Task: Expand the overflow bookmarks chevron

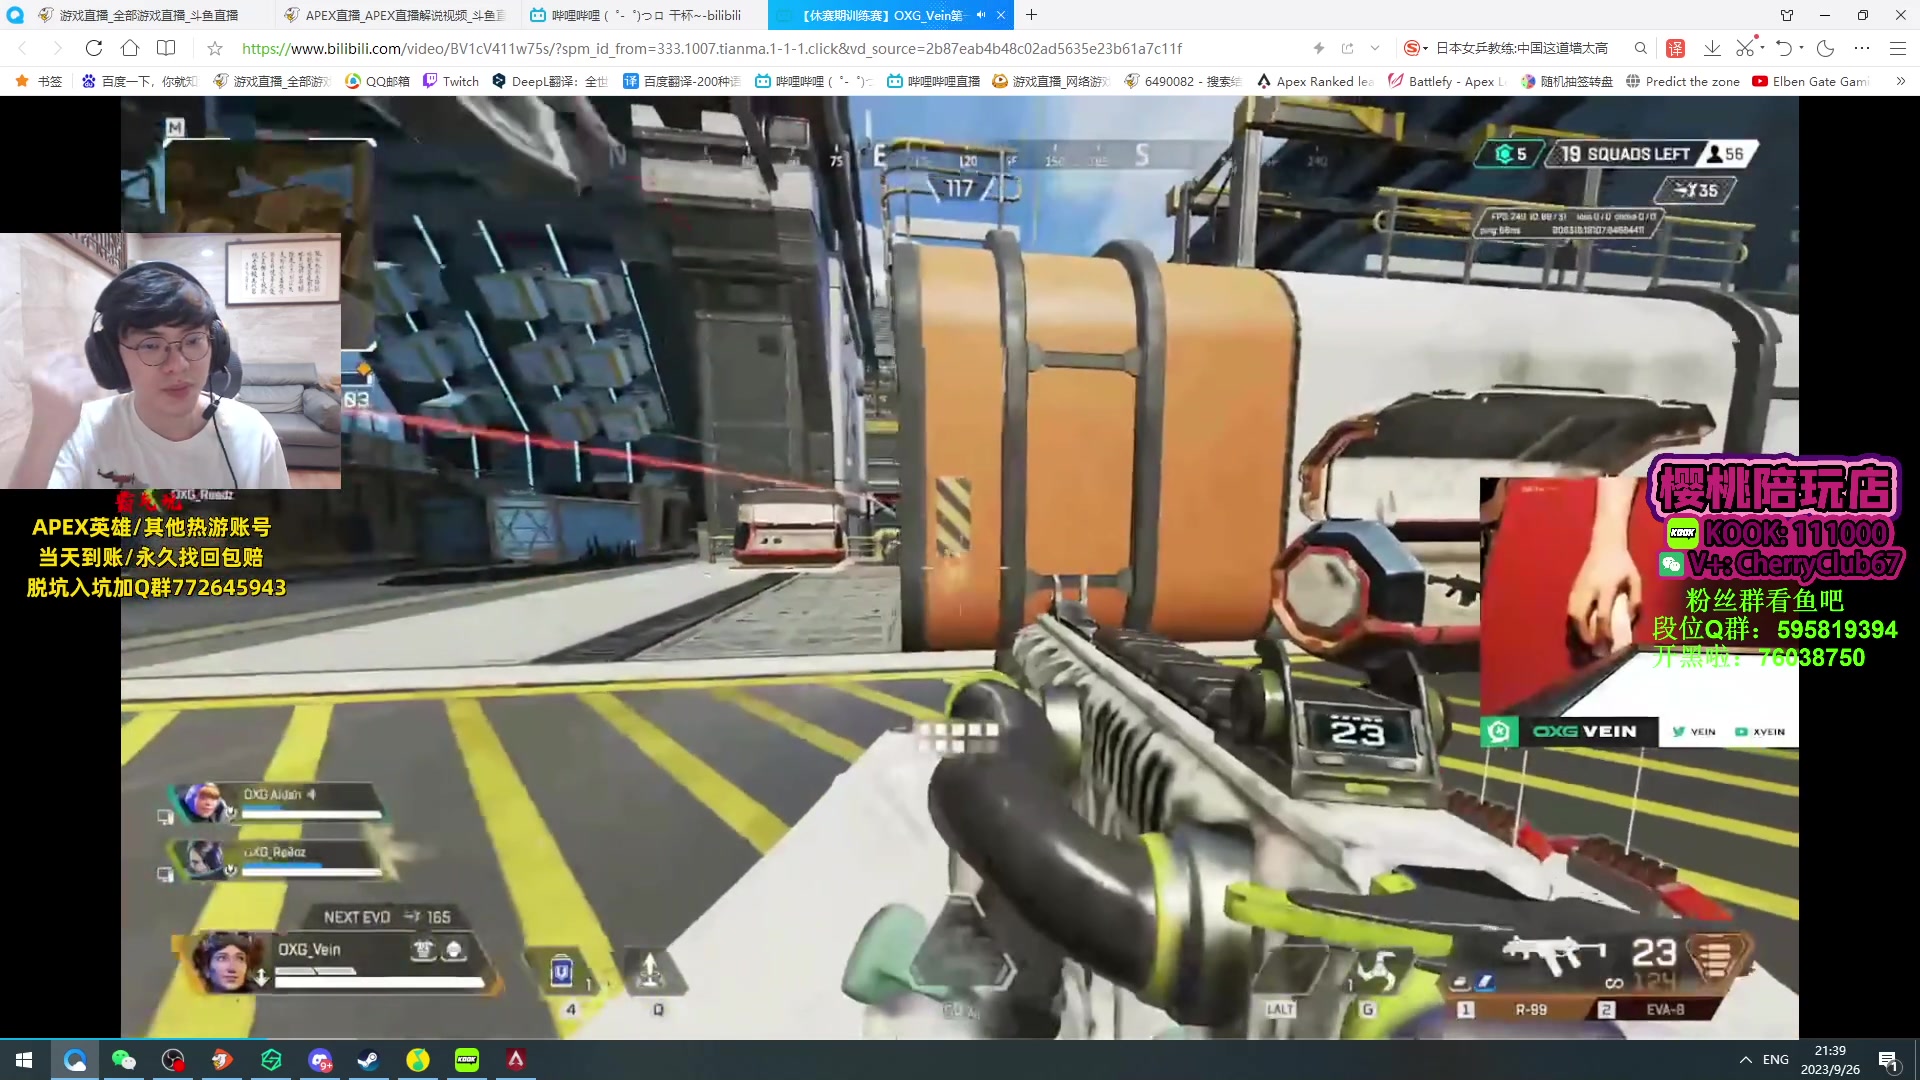Action: (1900, 81)
